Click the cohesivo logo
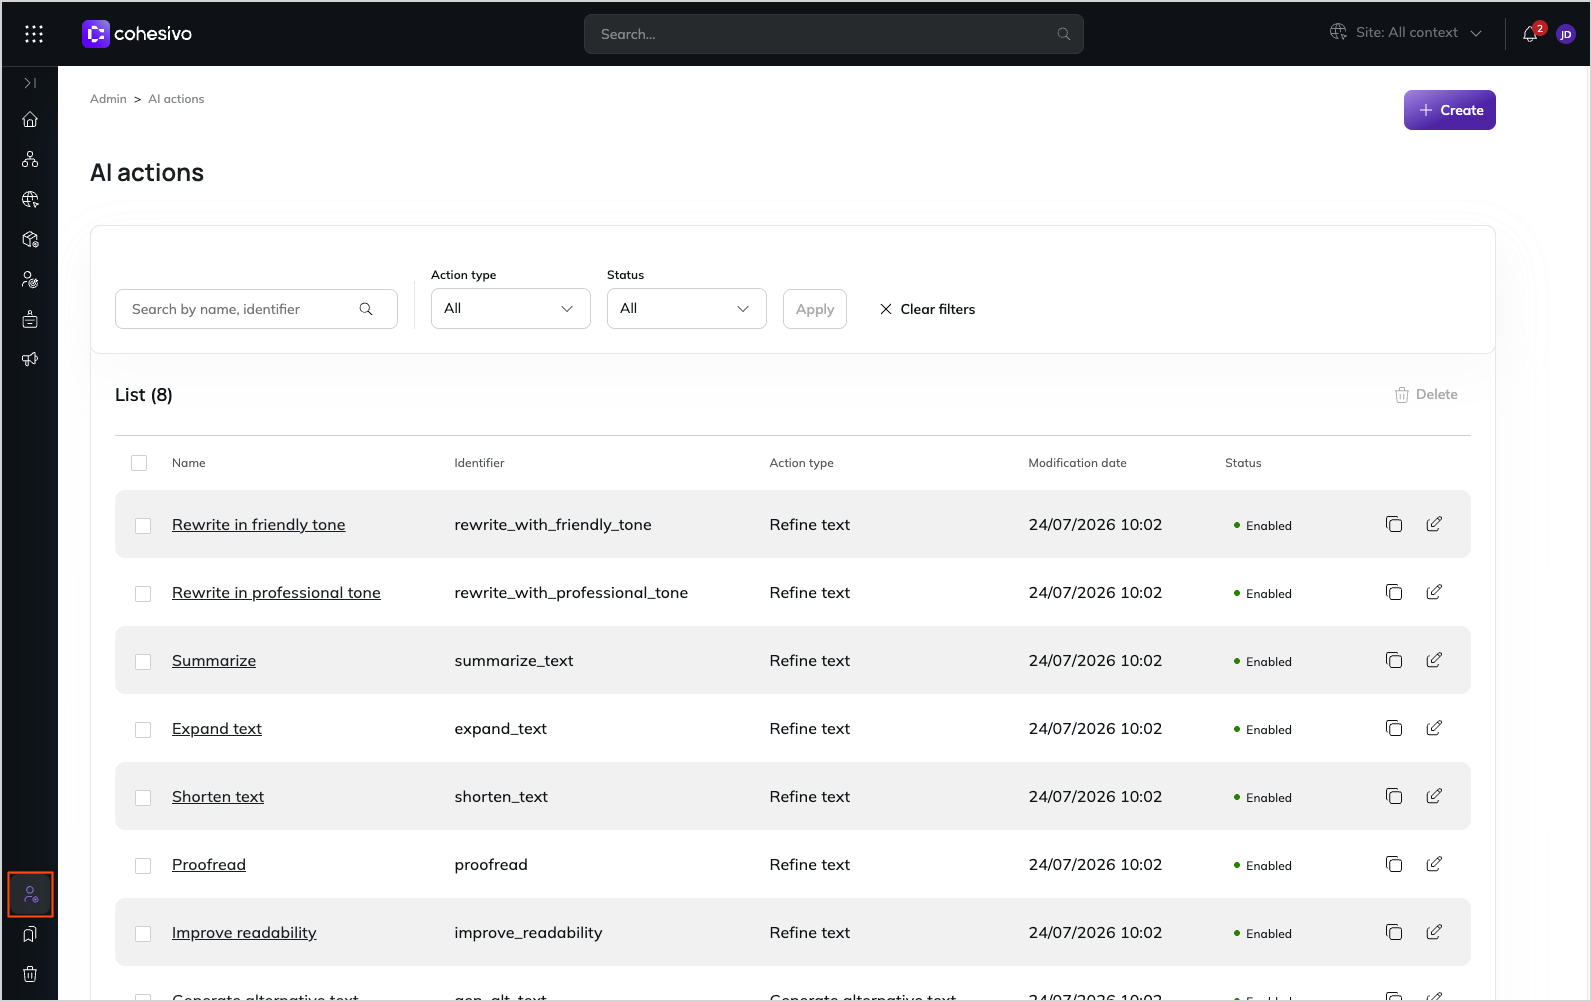Screen dimensions: 1592x1002 tap(137, 34)
